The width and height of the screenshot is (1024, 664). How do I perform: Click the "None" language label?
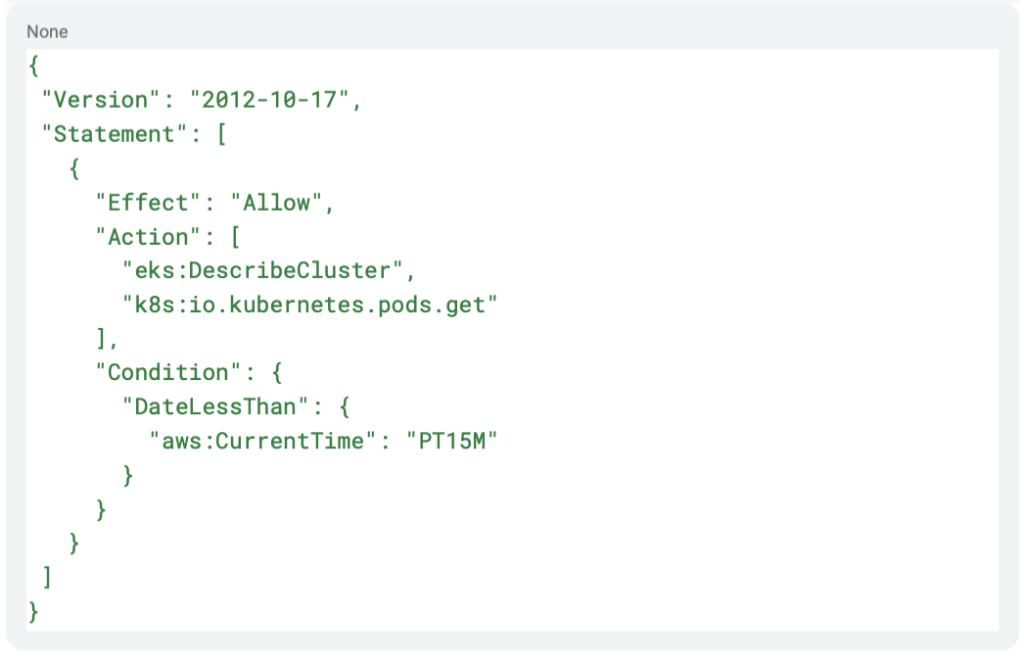[x=47, y=32]
